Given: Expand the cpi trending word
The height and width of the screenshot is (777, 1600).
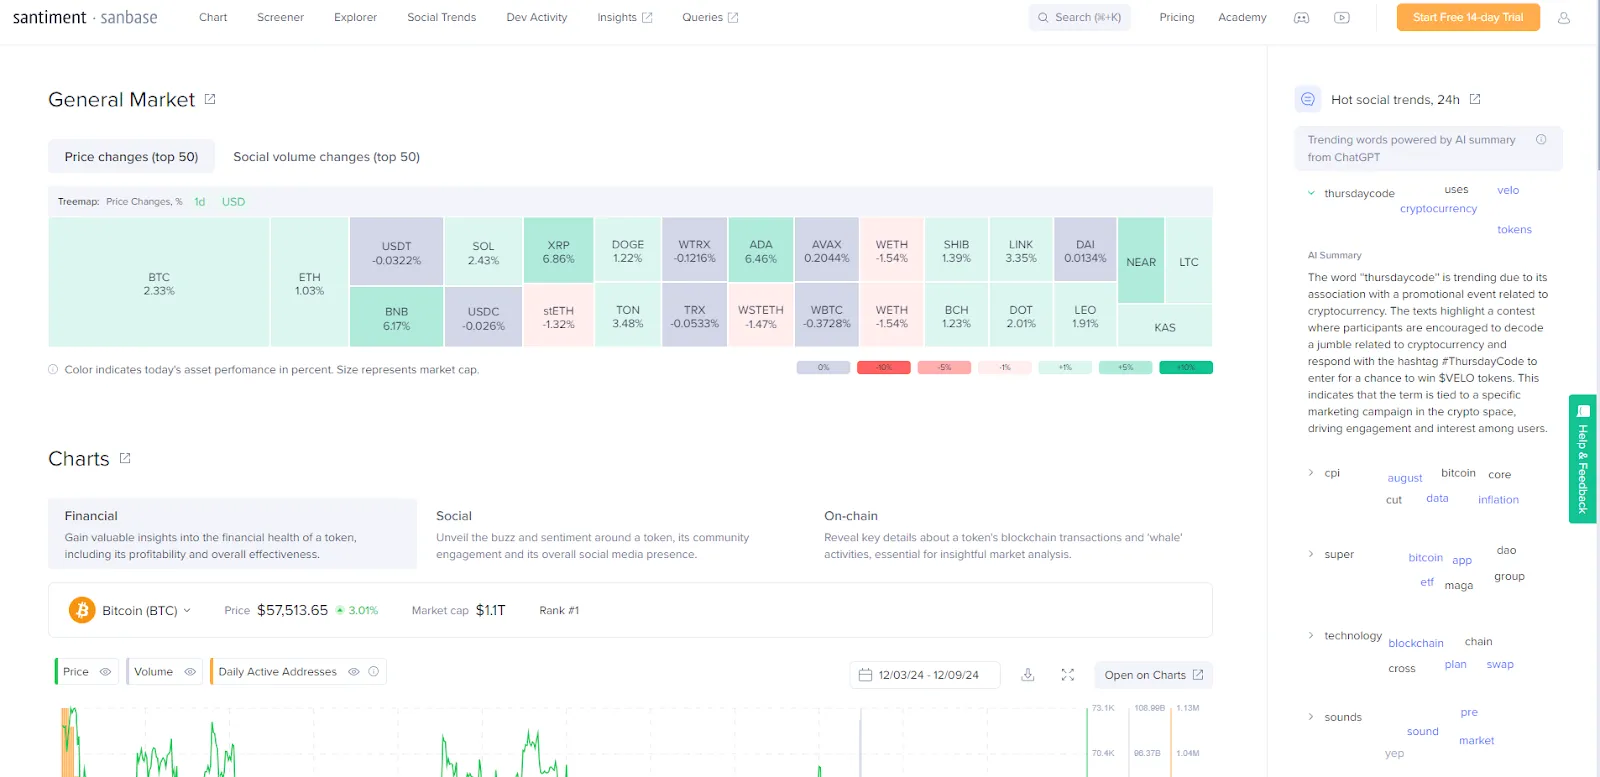Looking at the screenshot, I should pos(1311,473).
